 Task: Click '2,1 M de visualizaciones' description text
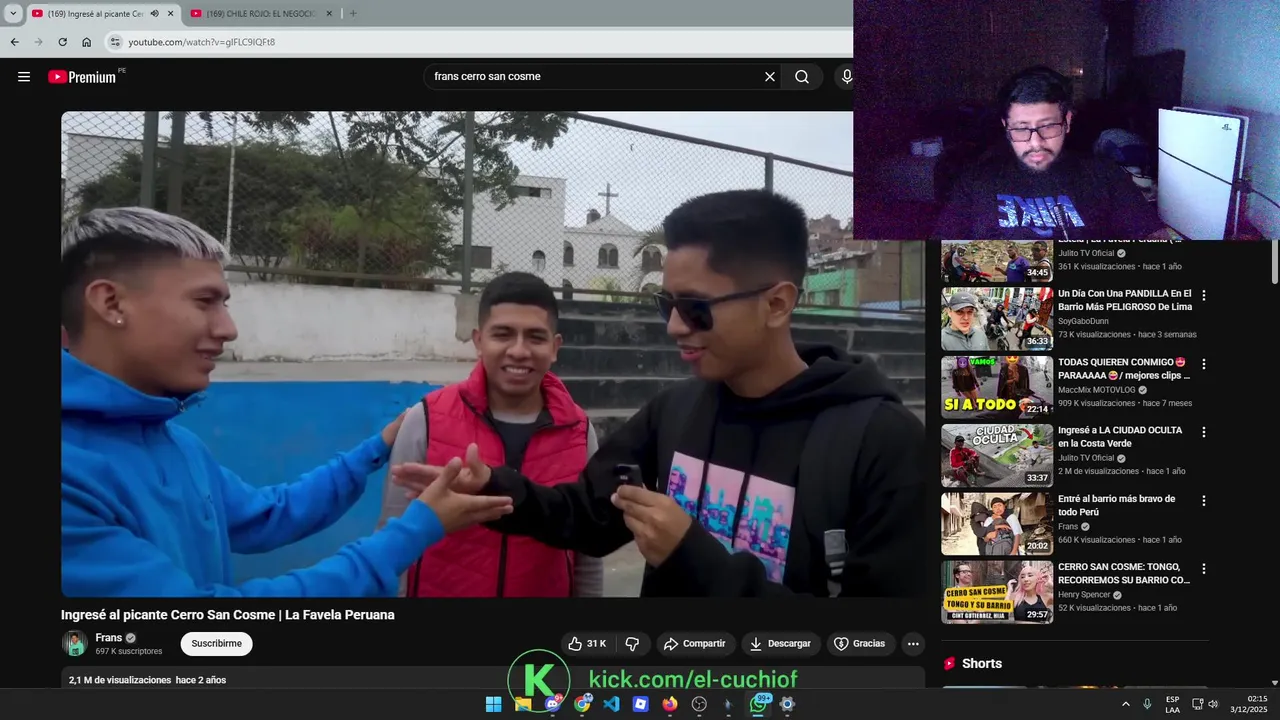[x=120, y=680]
